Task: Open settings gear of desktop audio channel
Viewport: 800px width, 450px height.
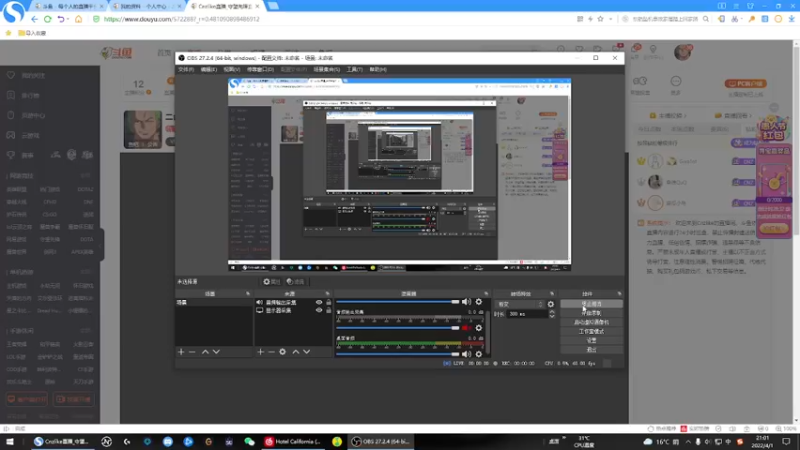Action: click(479, 328)
